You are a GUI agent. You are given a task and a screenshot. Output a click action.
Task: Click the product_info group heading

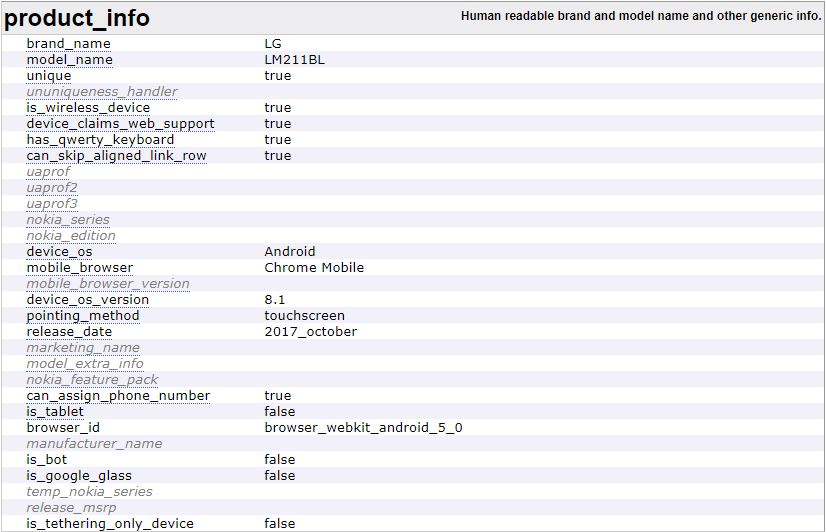coord(77,18)
